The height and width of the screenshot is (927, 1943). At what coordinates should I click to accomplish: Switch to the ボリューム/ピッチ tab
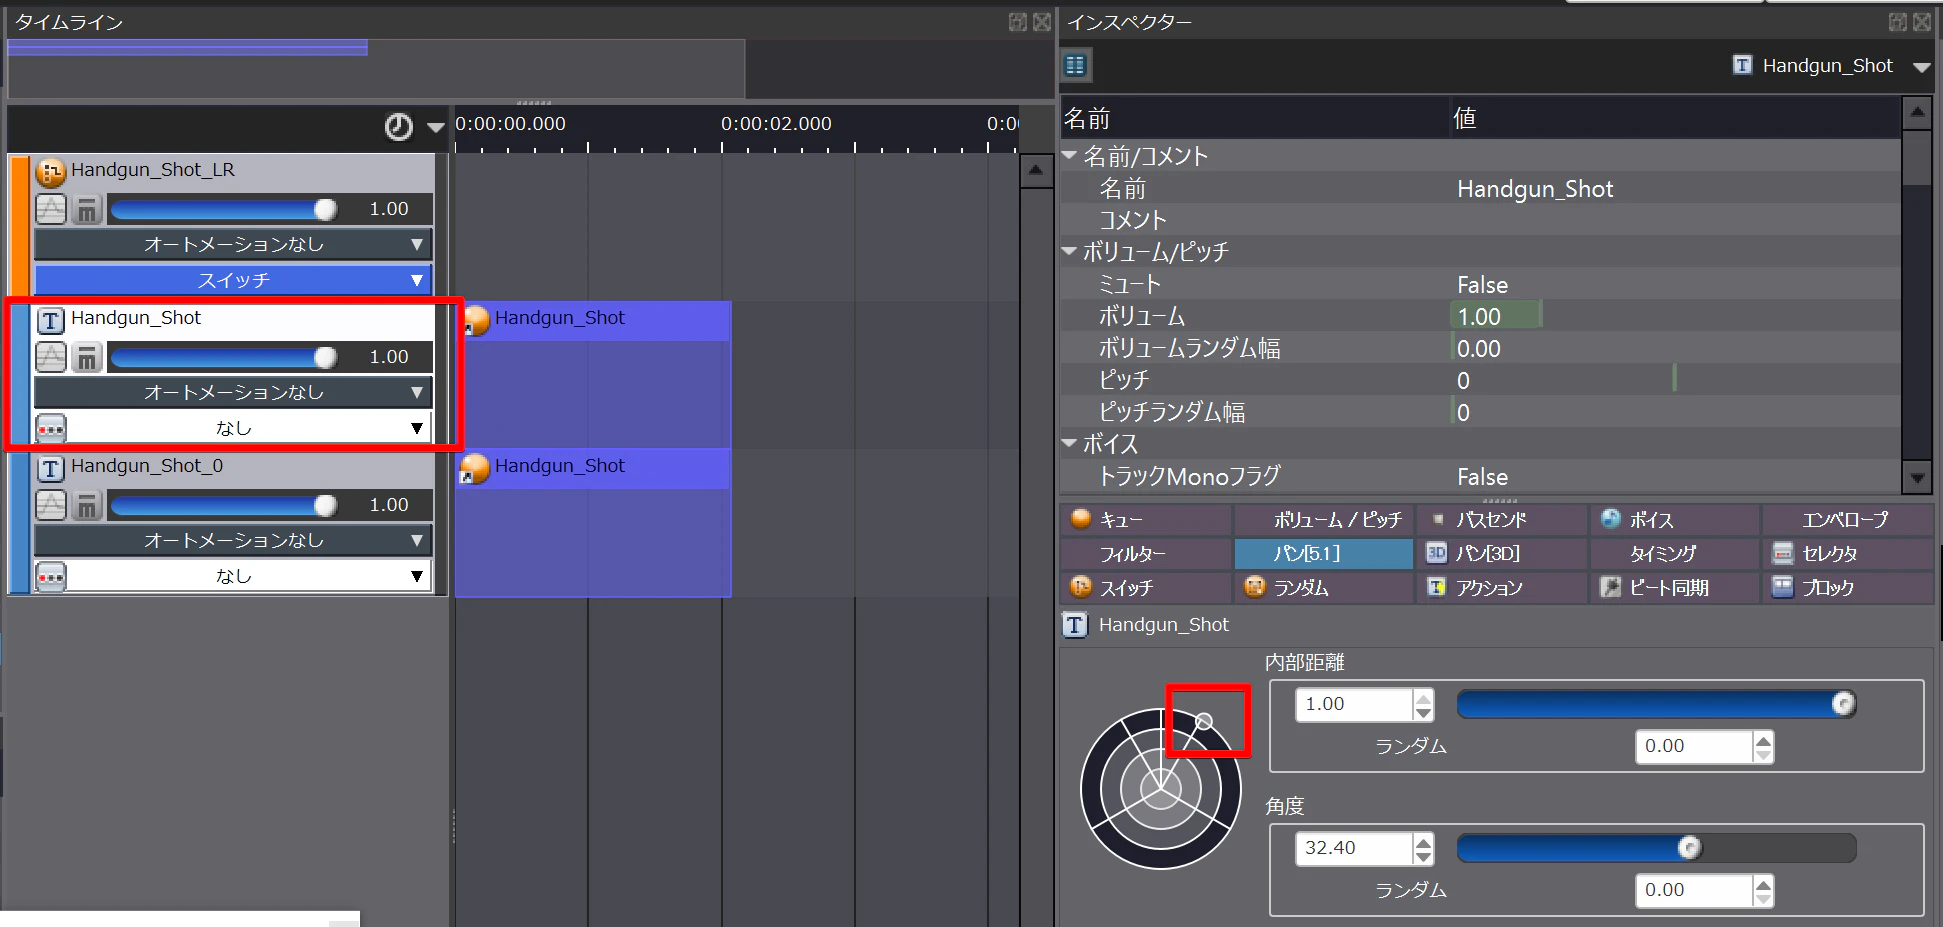(1324, 520)
